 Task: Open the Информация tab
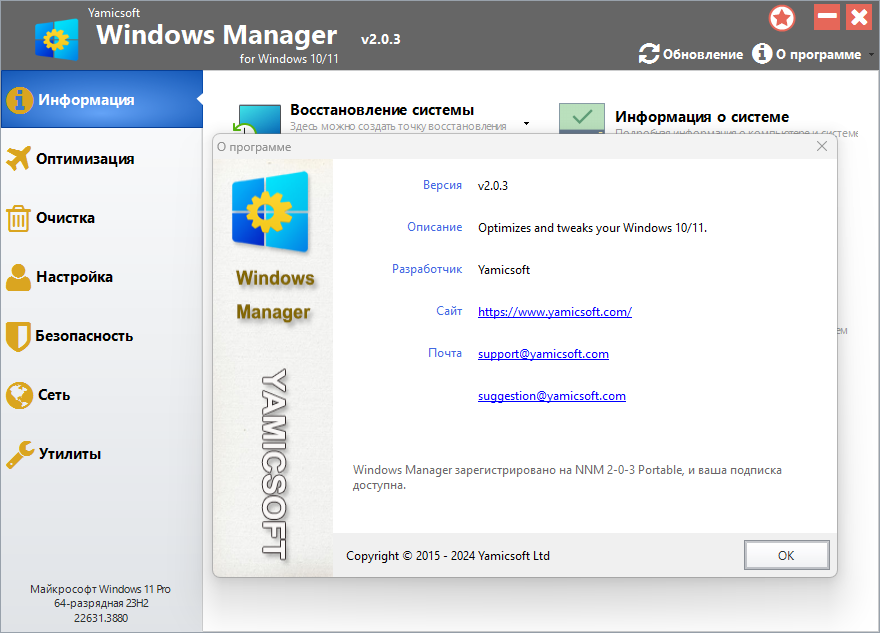click(x=102, y=100)
